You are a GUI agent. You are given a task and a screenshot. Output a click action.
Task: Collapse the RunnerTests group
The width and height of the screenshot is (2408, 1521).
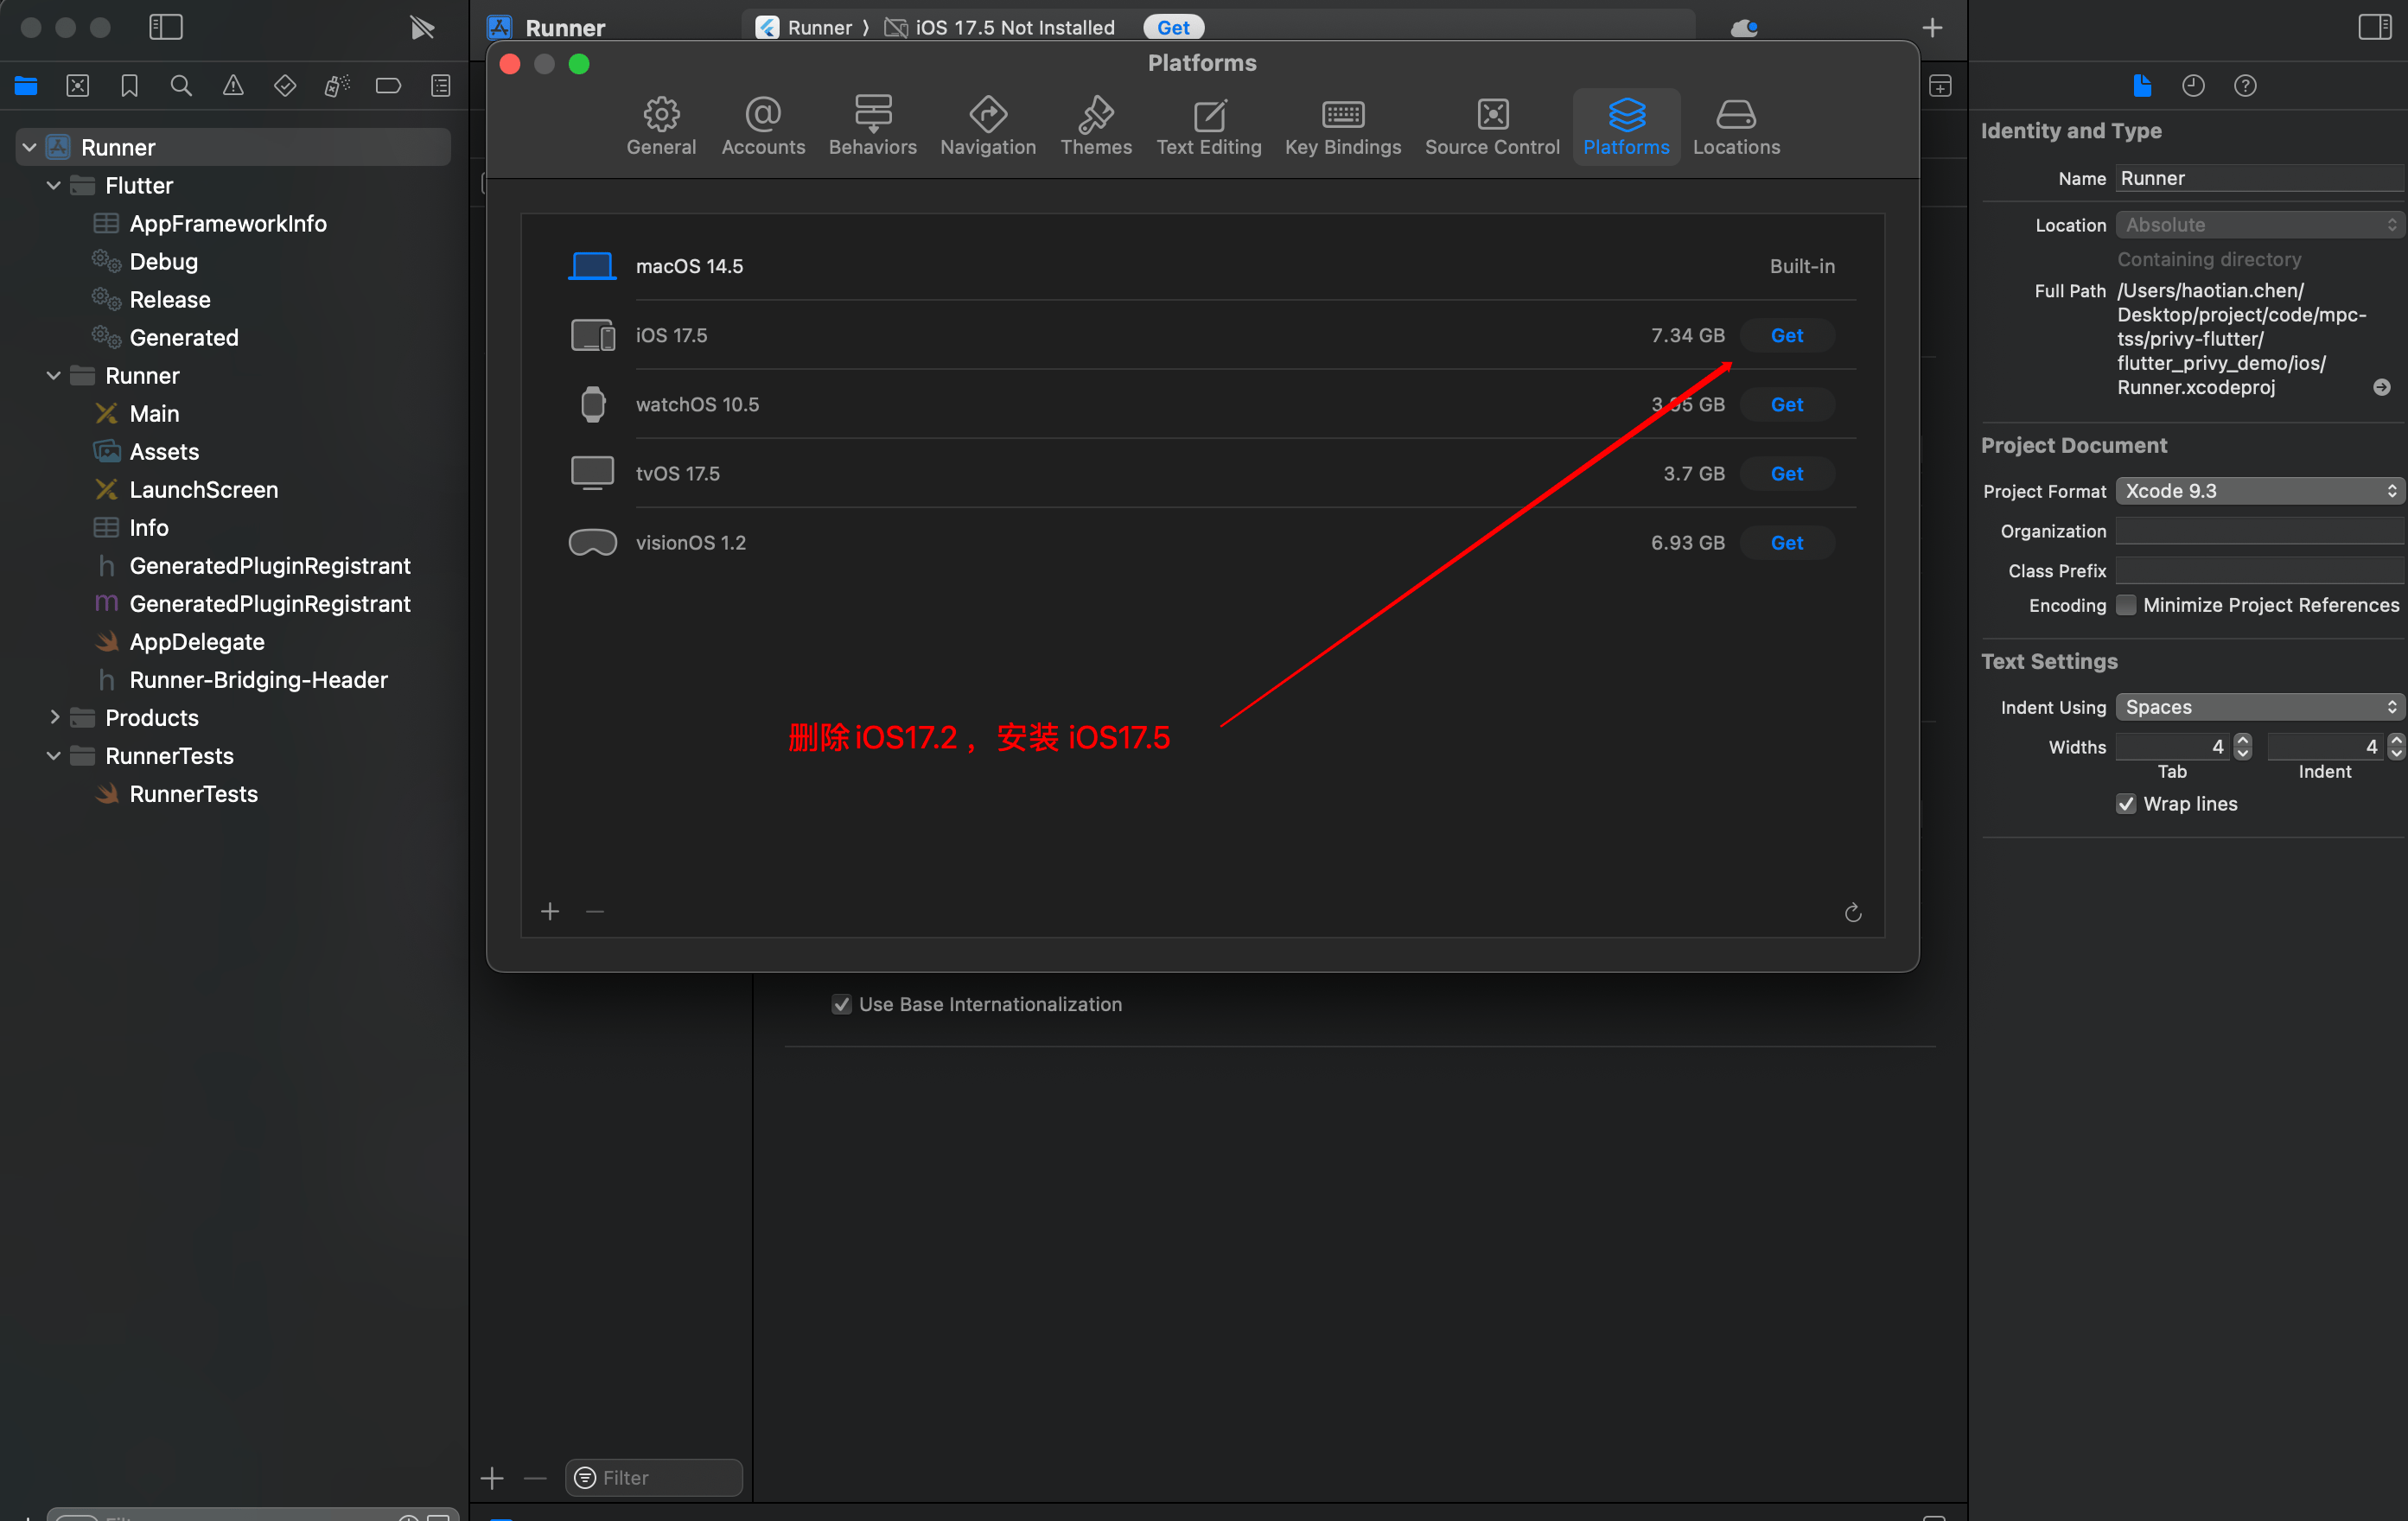click(x=53, y=755)
